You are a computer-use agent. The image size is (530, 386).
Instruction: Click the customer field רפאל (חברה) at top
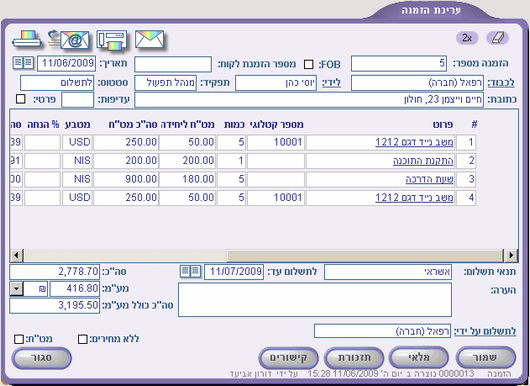click(x=417, y=83)
